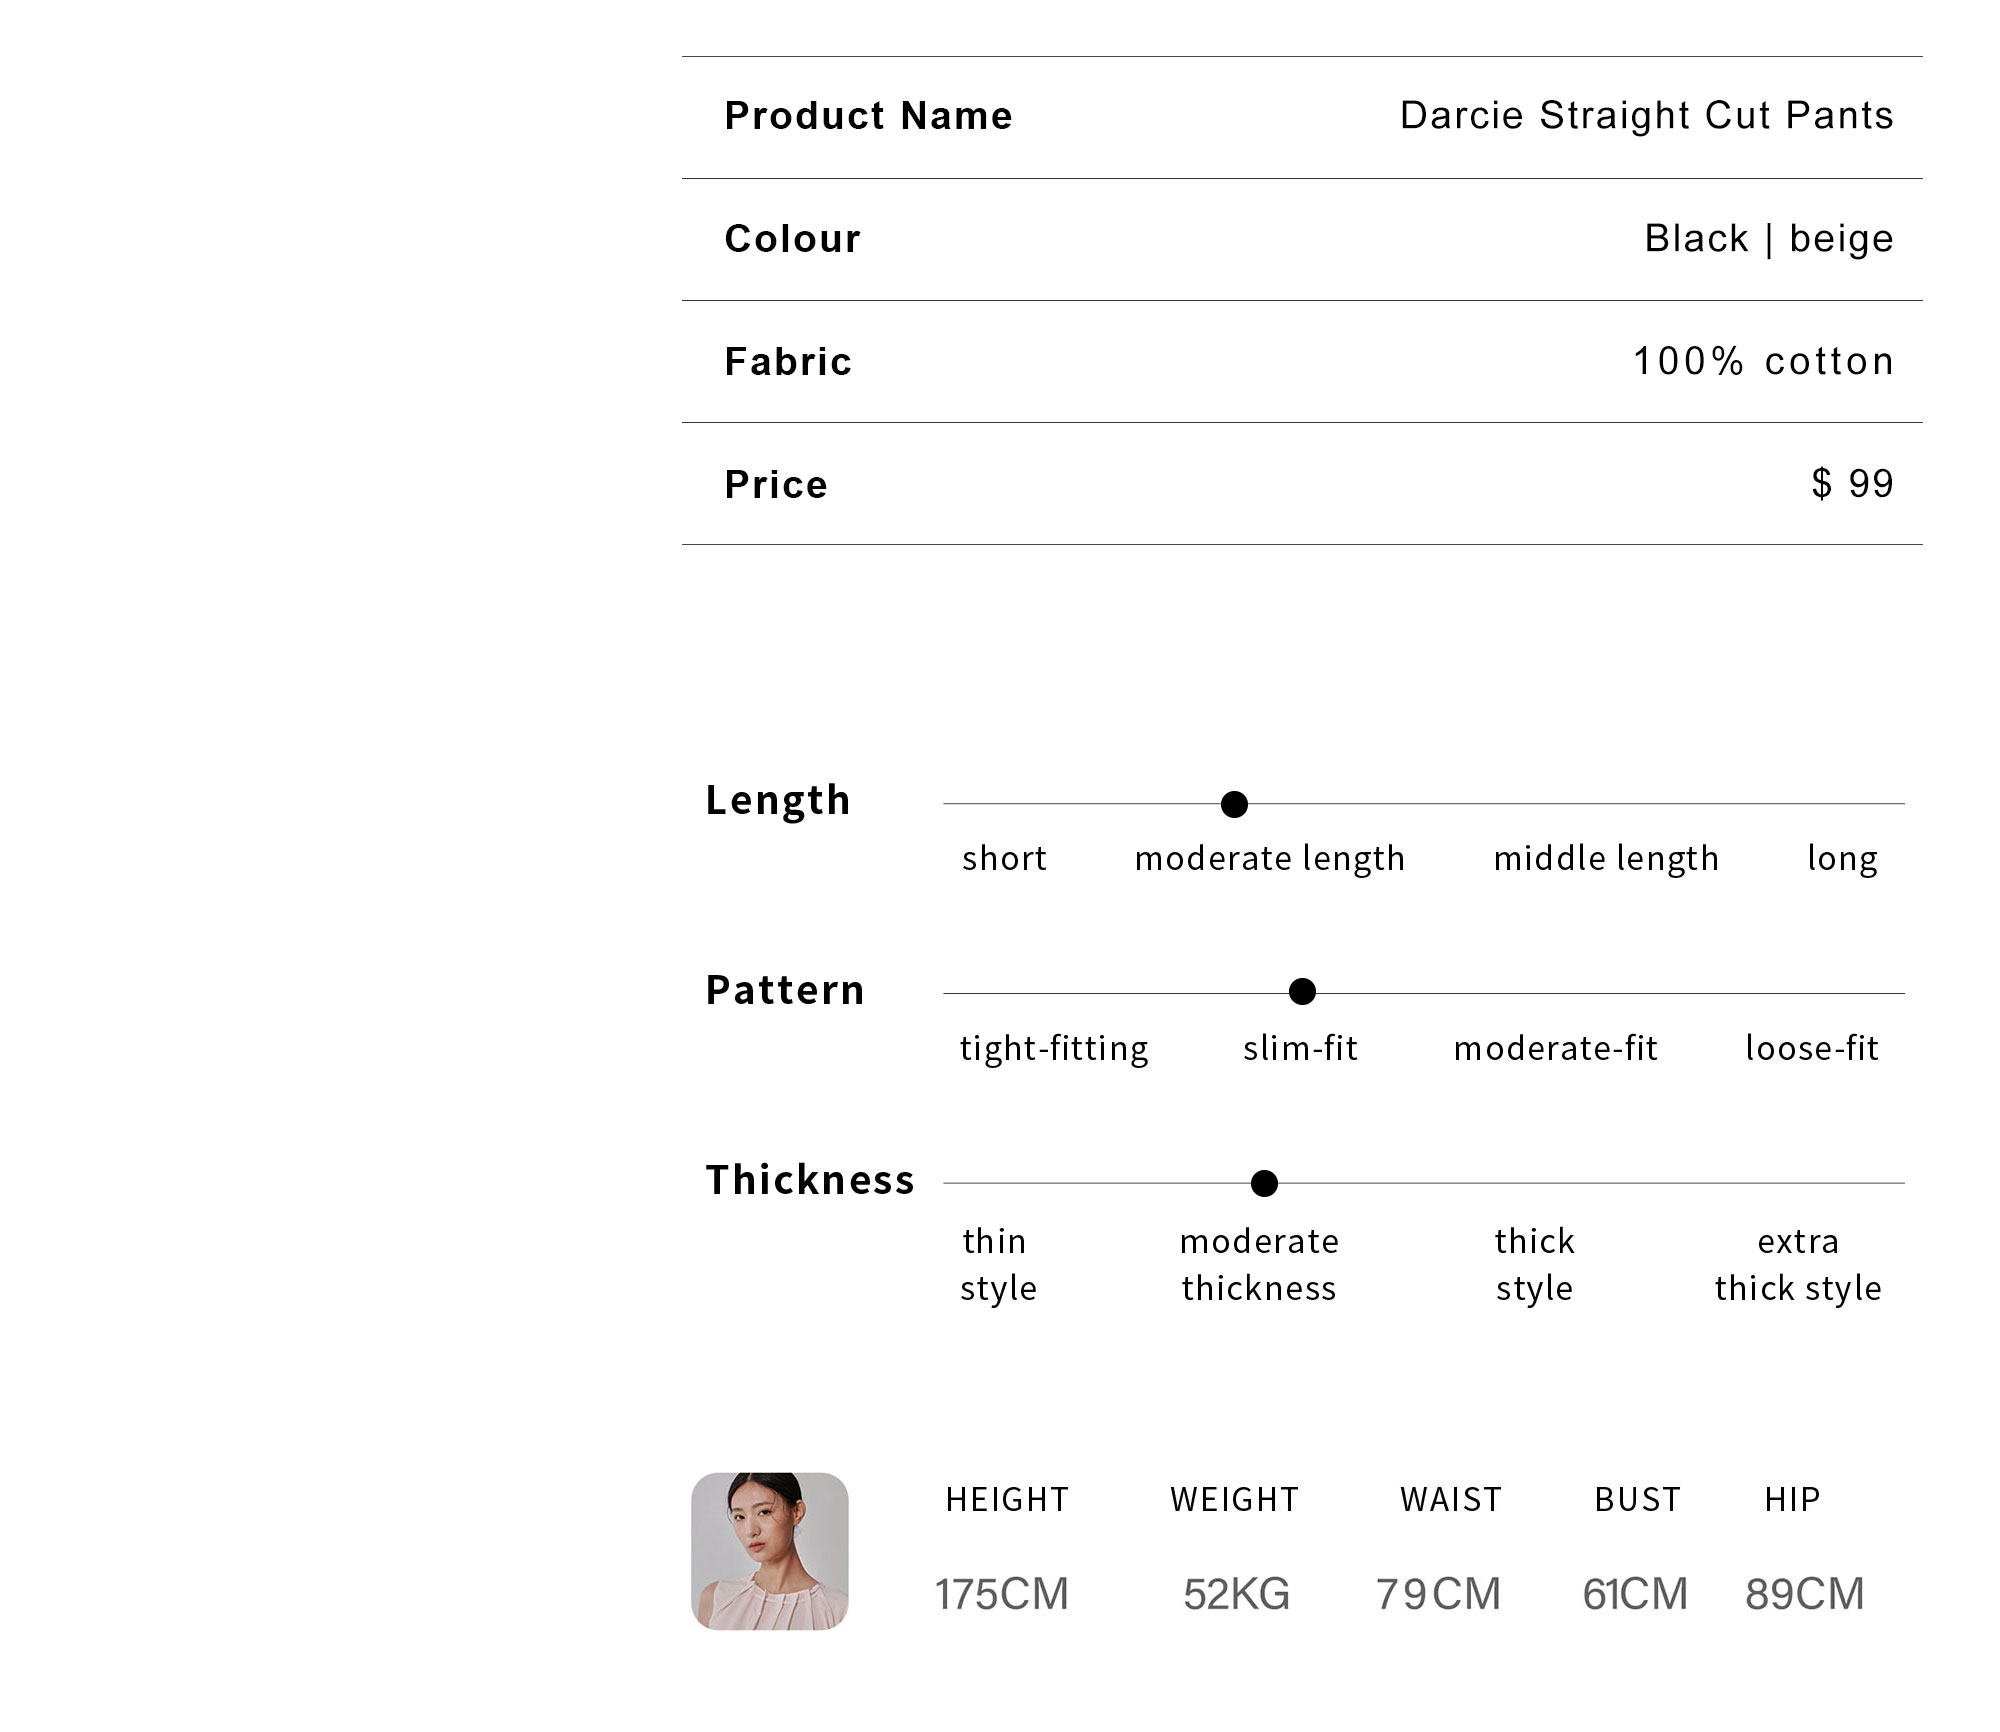Click the $ 99 price value
Image resolution: width=2000 pixels, height=1732 pixels.
point(1853,484)
